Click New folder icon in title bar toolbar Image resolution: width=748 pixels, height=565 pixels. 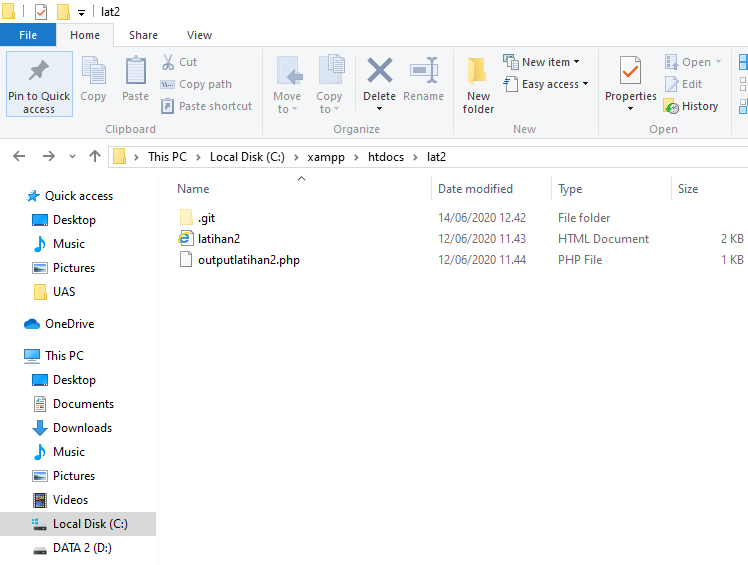pos(63,12)
